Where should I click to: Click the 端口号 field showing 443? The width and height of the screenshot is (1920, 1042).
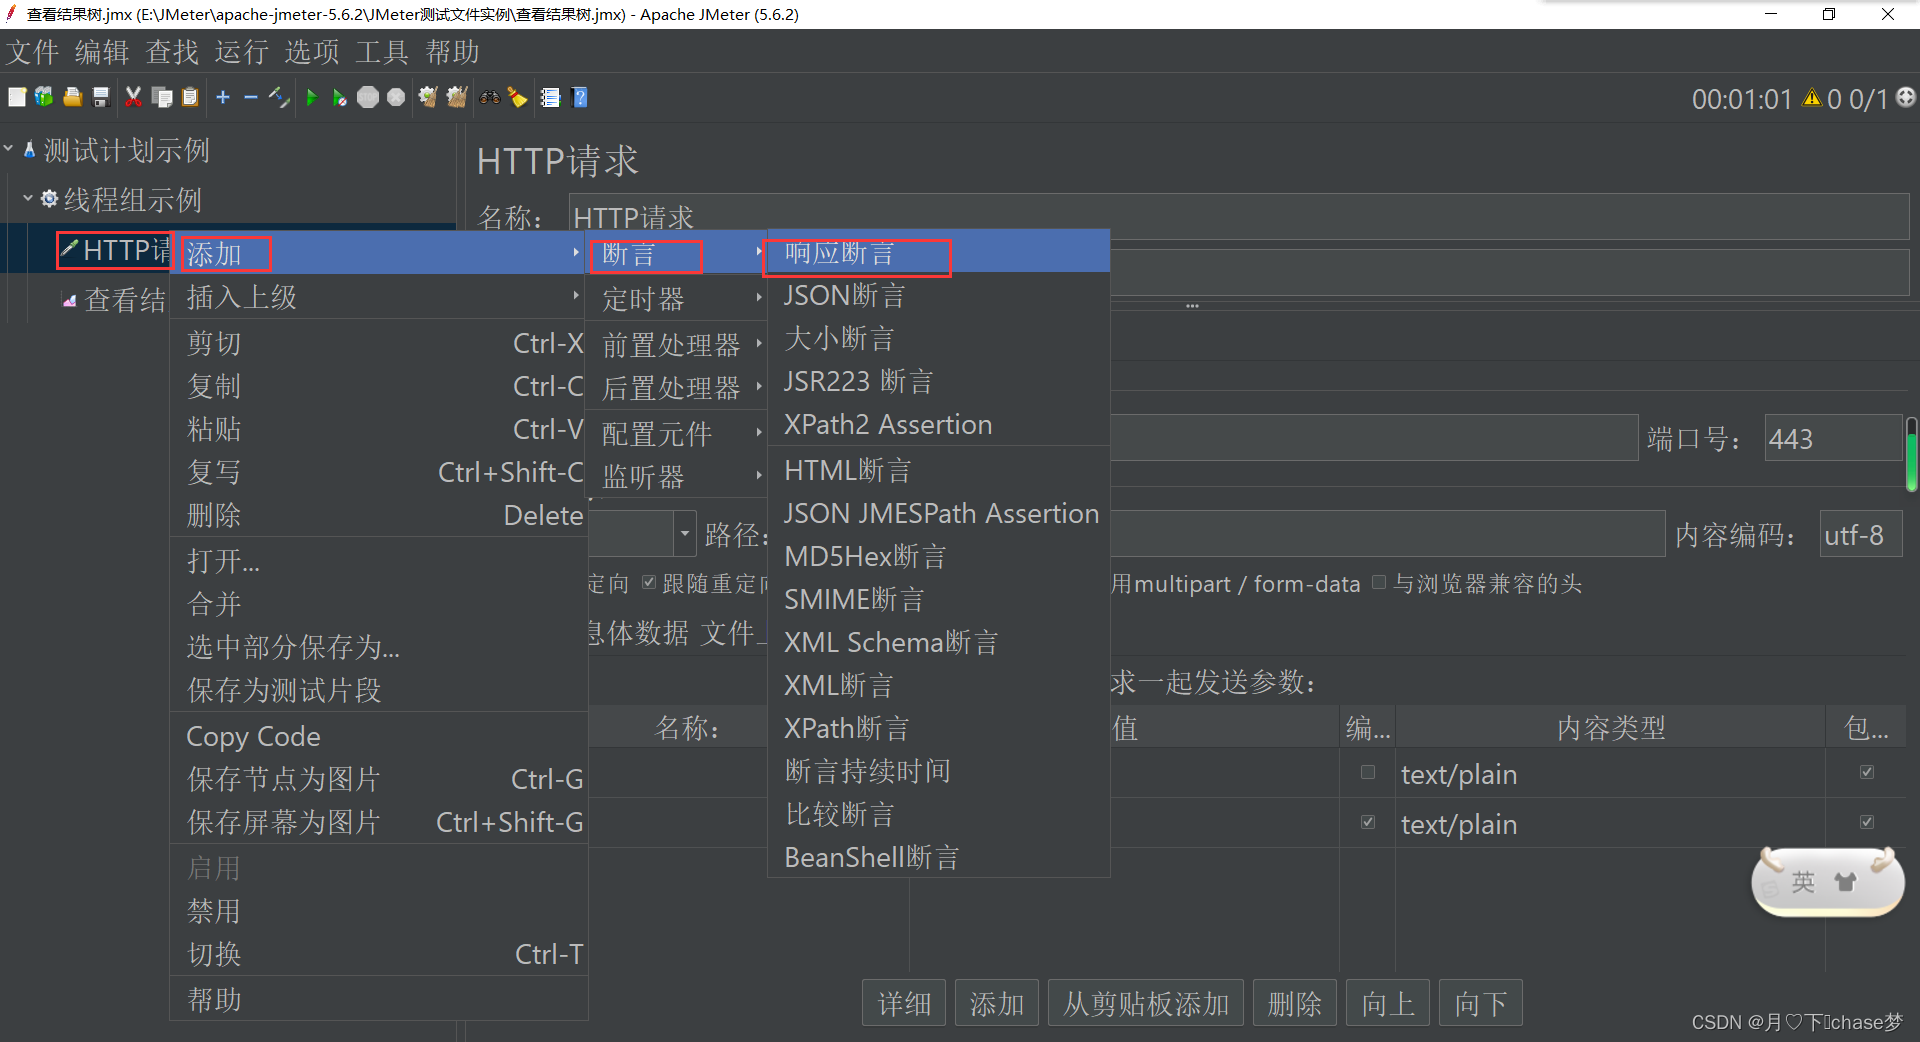(x=1833, y=438)
